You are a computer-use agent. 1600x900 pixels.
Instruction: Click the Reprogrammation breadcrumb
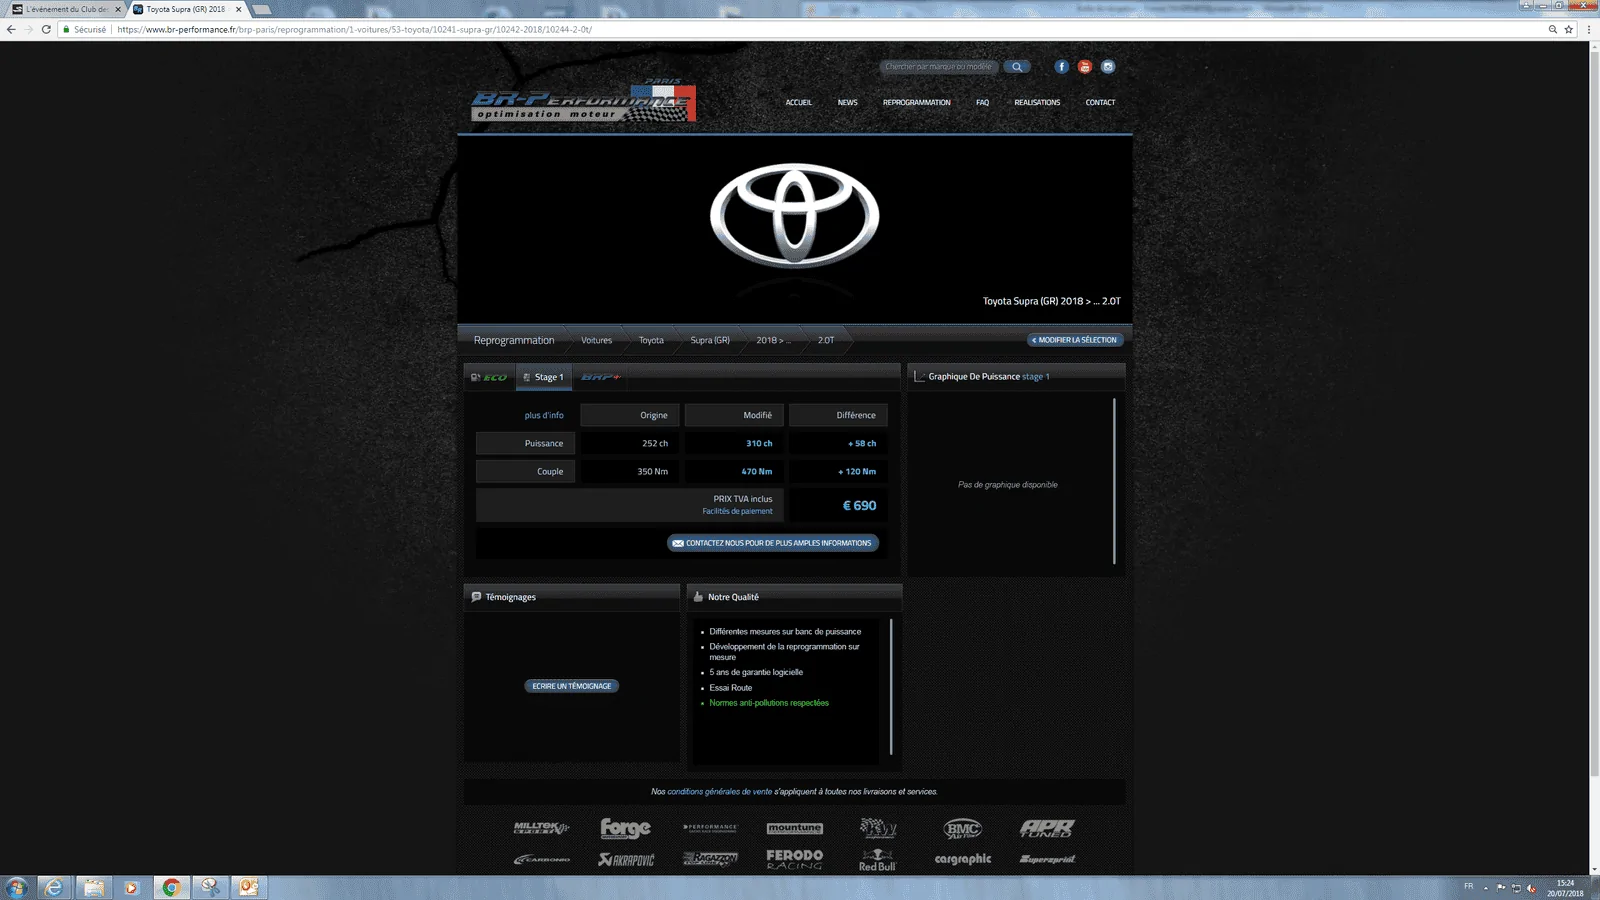pyautogui.click(x=514, y=340)
